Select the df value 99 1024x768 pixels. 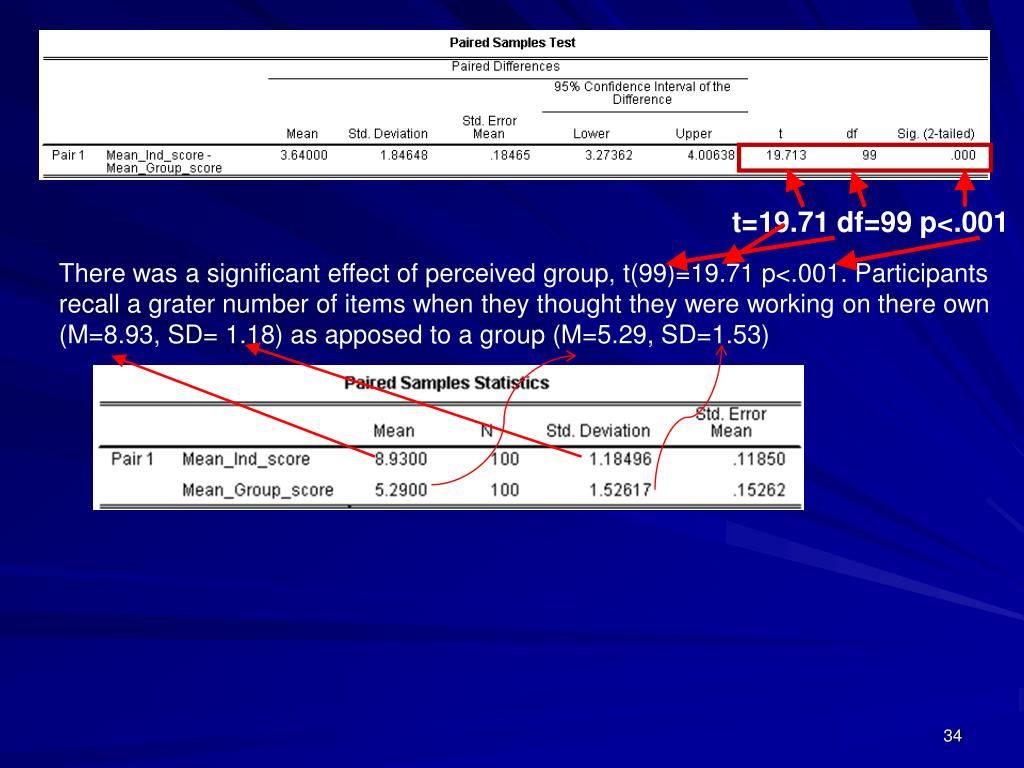869,155
